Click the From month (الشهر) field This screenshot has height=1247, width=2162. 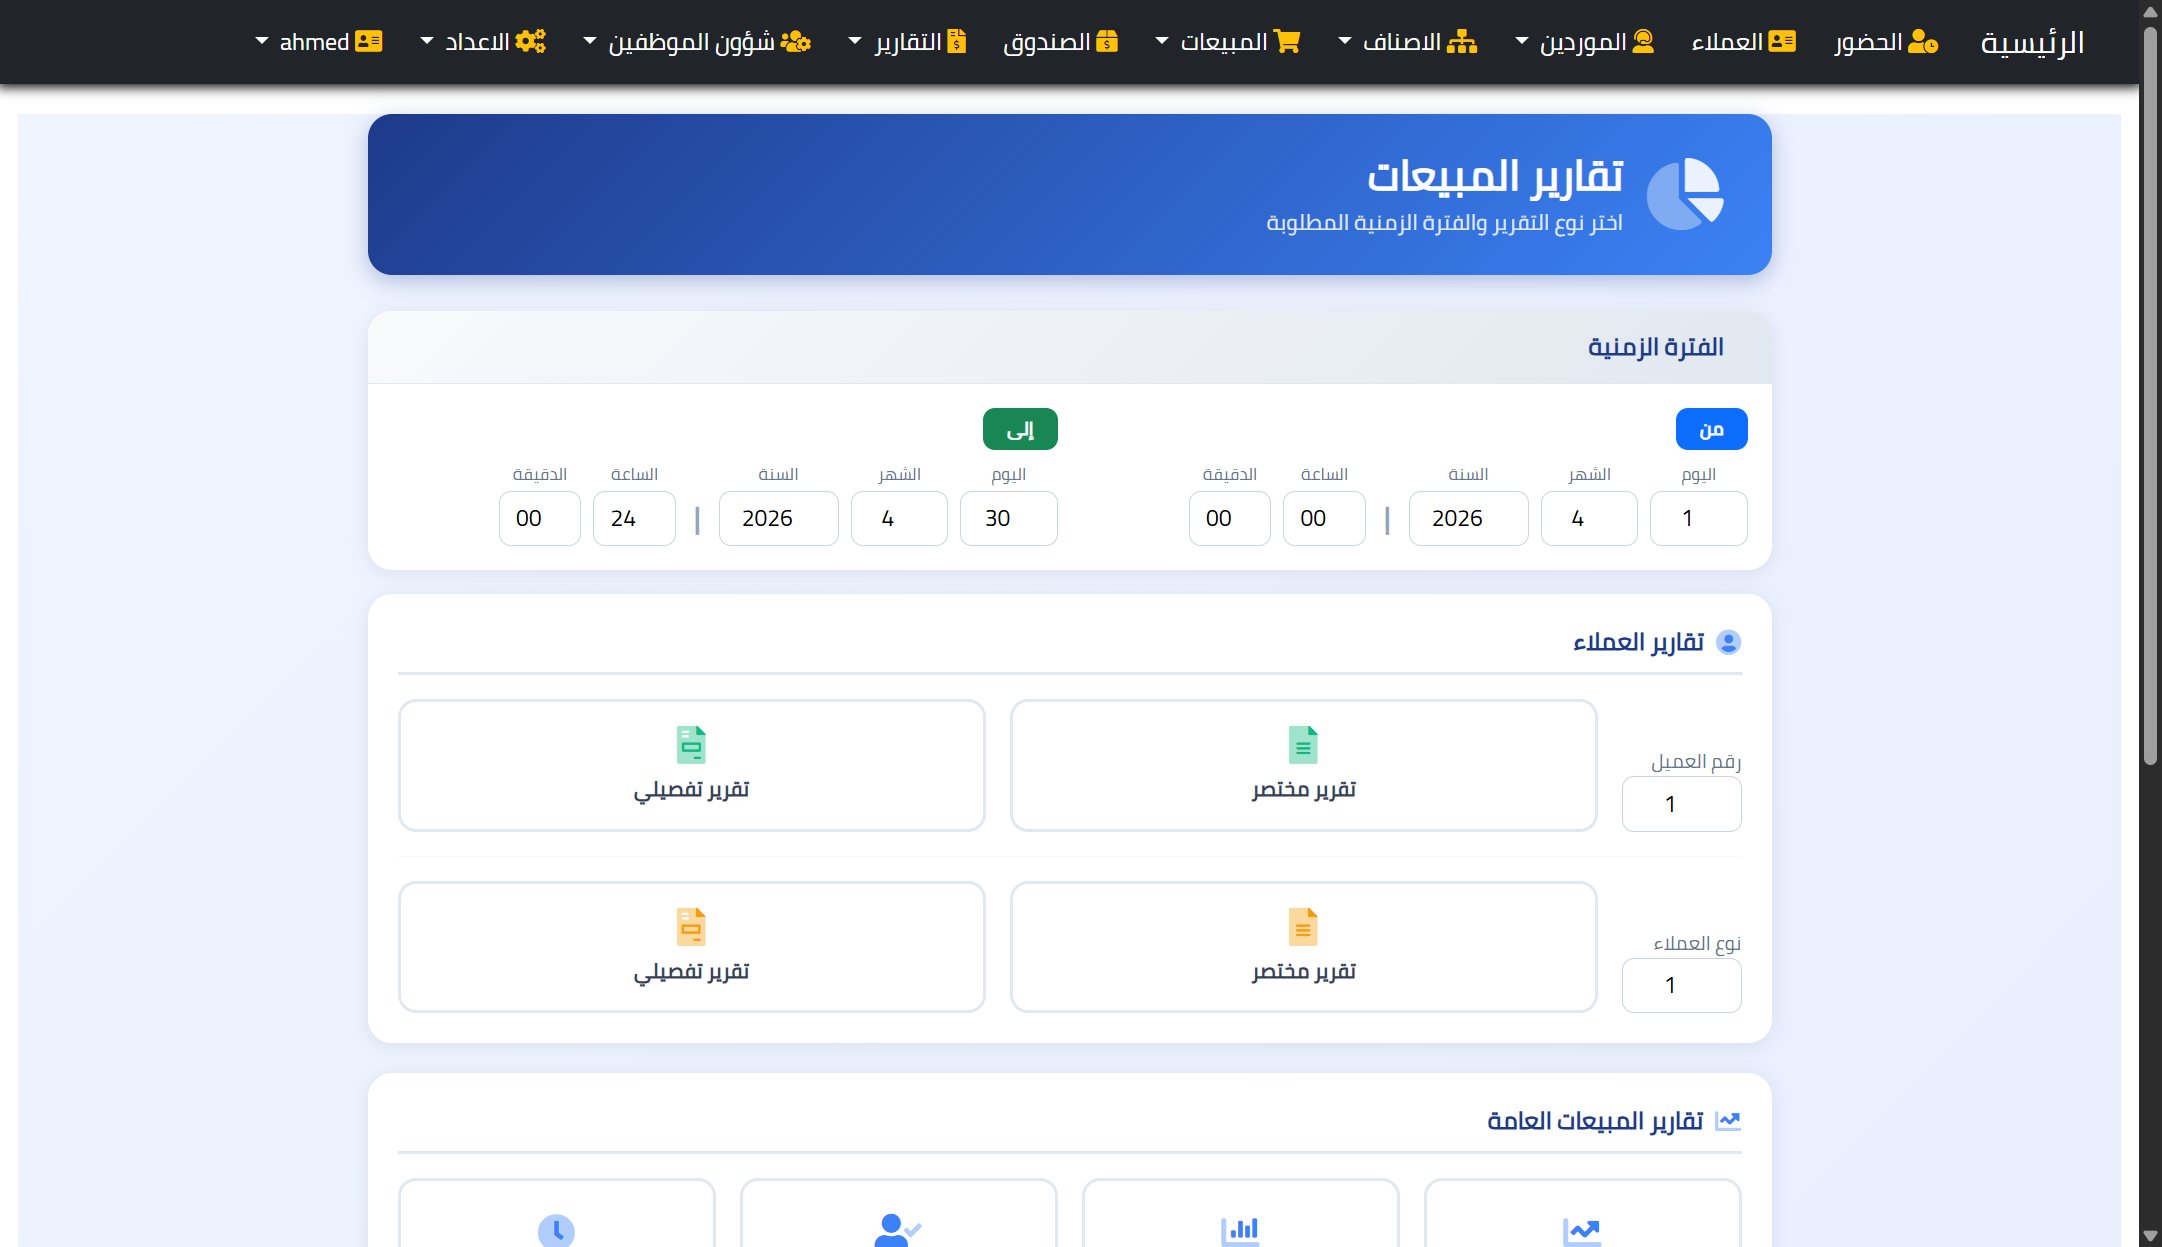(1589, 518)
